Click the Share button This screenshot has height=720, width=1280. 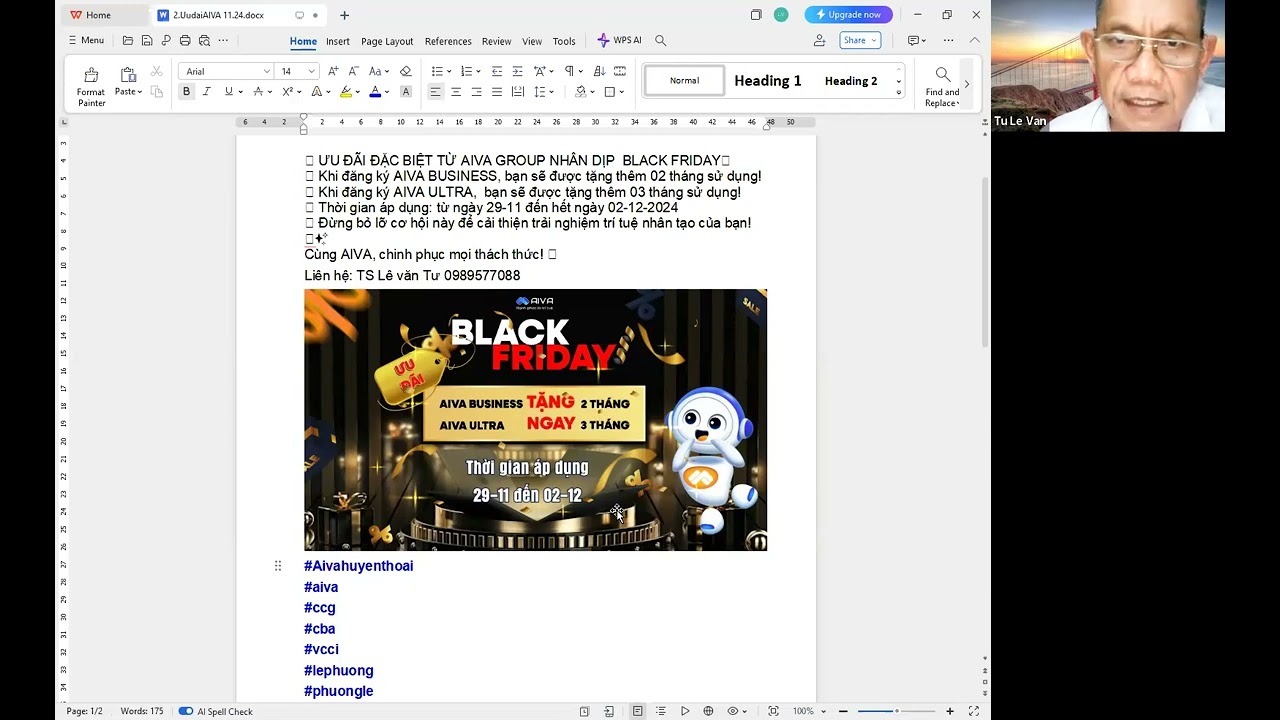pos(860,41)
